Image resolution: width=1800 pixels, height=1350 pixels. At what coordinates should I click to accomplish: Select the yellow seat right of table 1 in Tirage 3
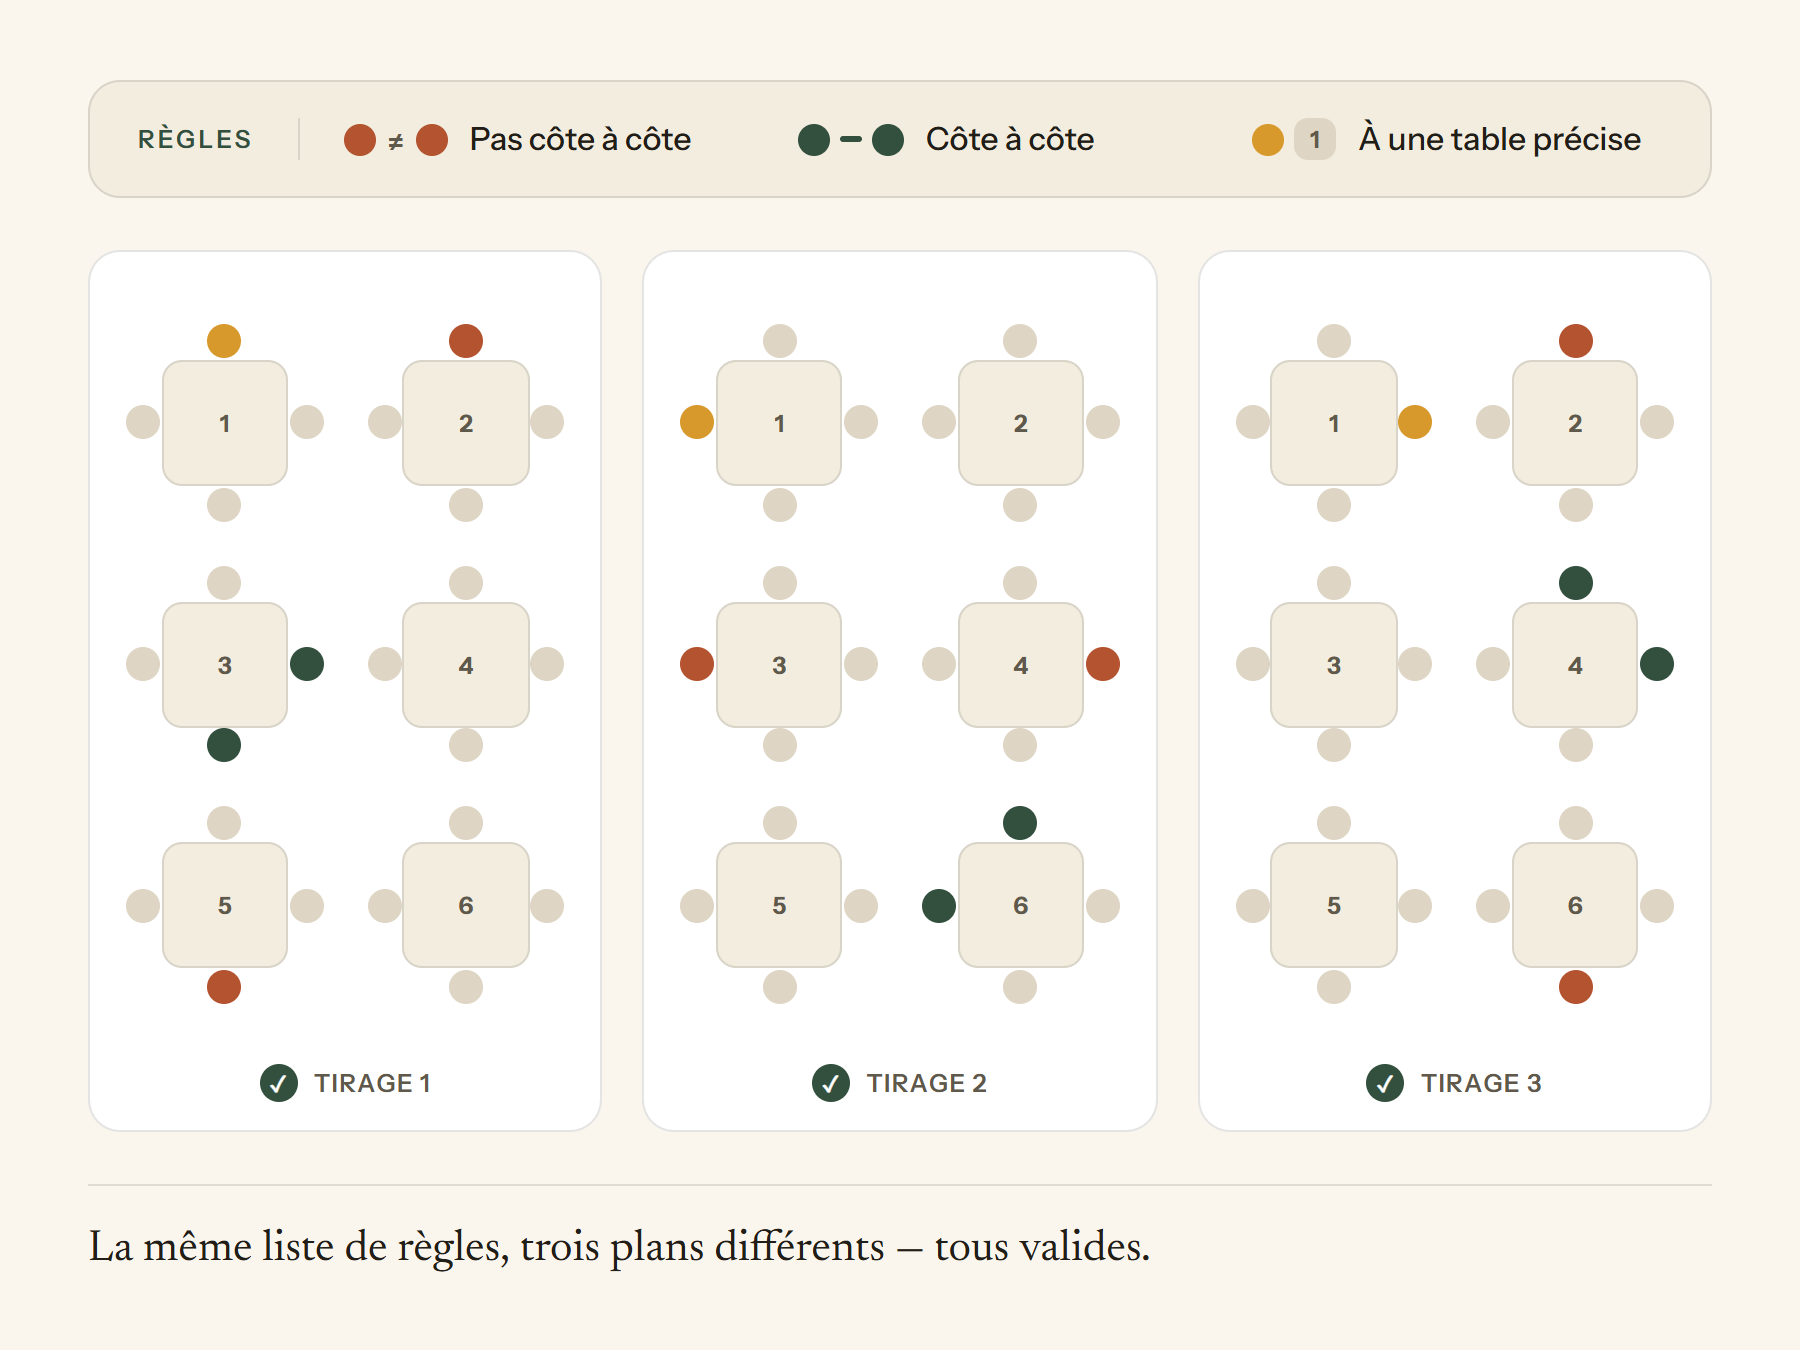[x=1415, y=422]
